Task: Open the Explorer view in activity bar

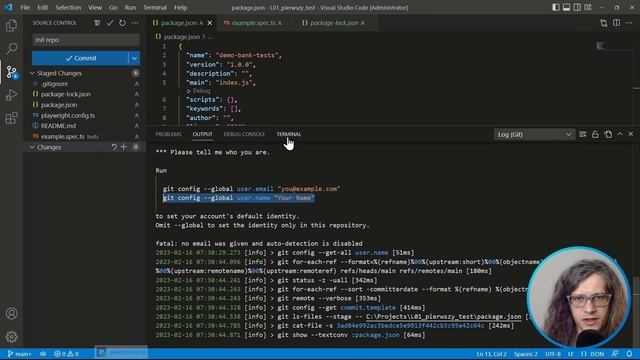Action: click(11, 26)
